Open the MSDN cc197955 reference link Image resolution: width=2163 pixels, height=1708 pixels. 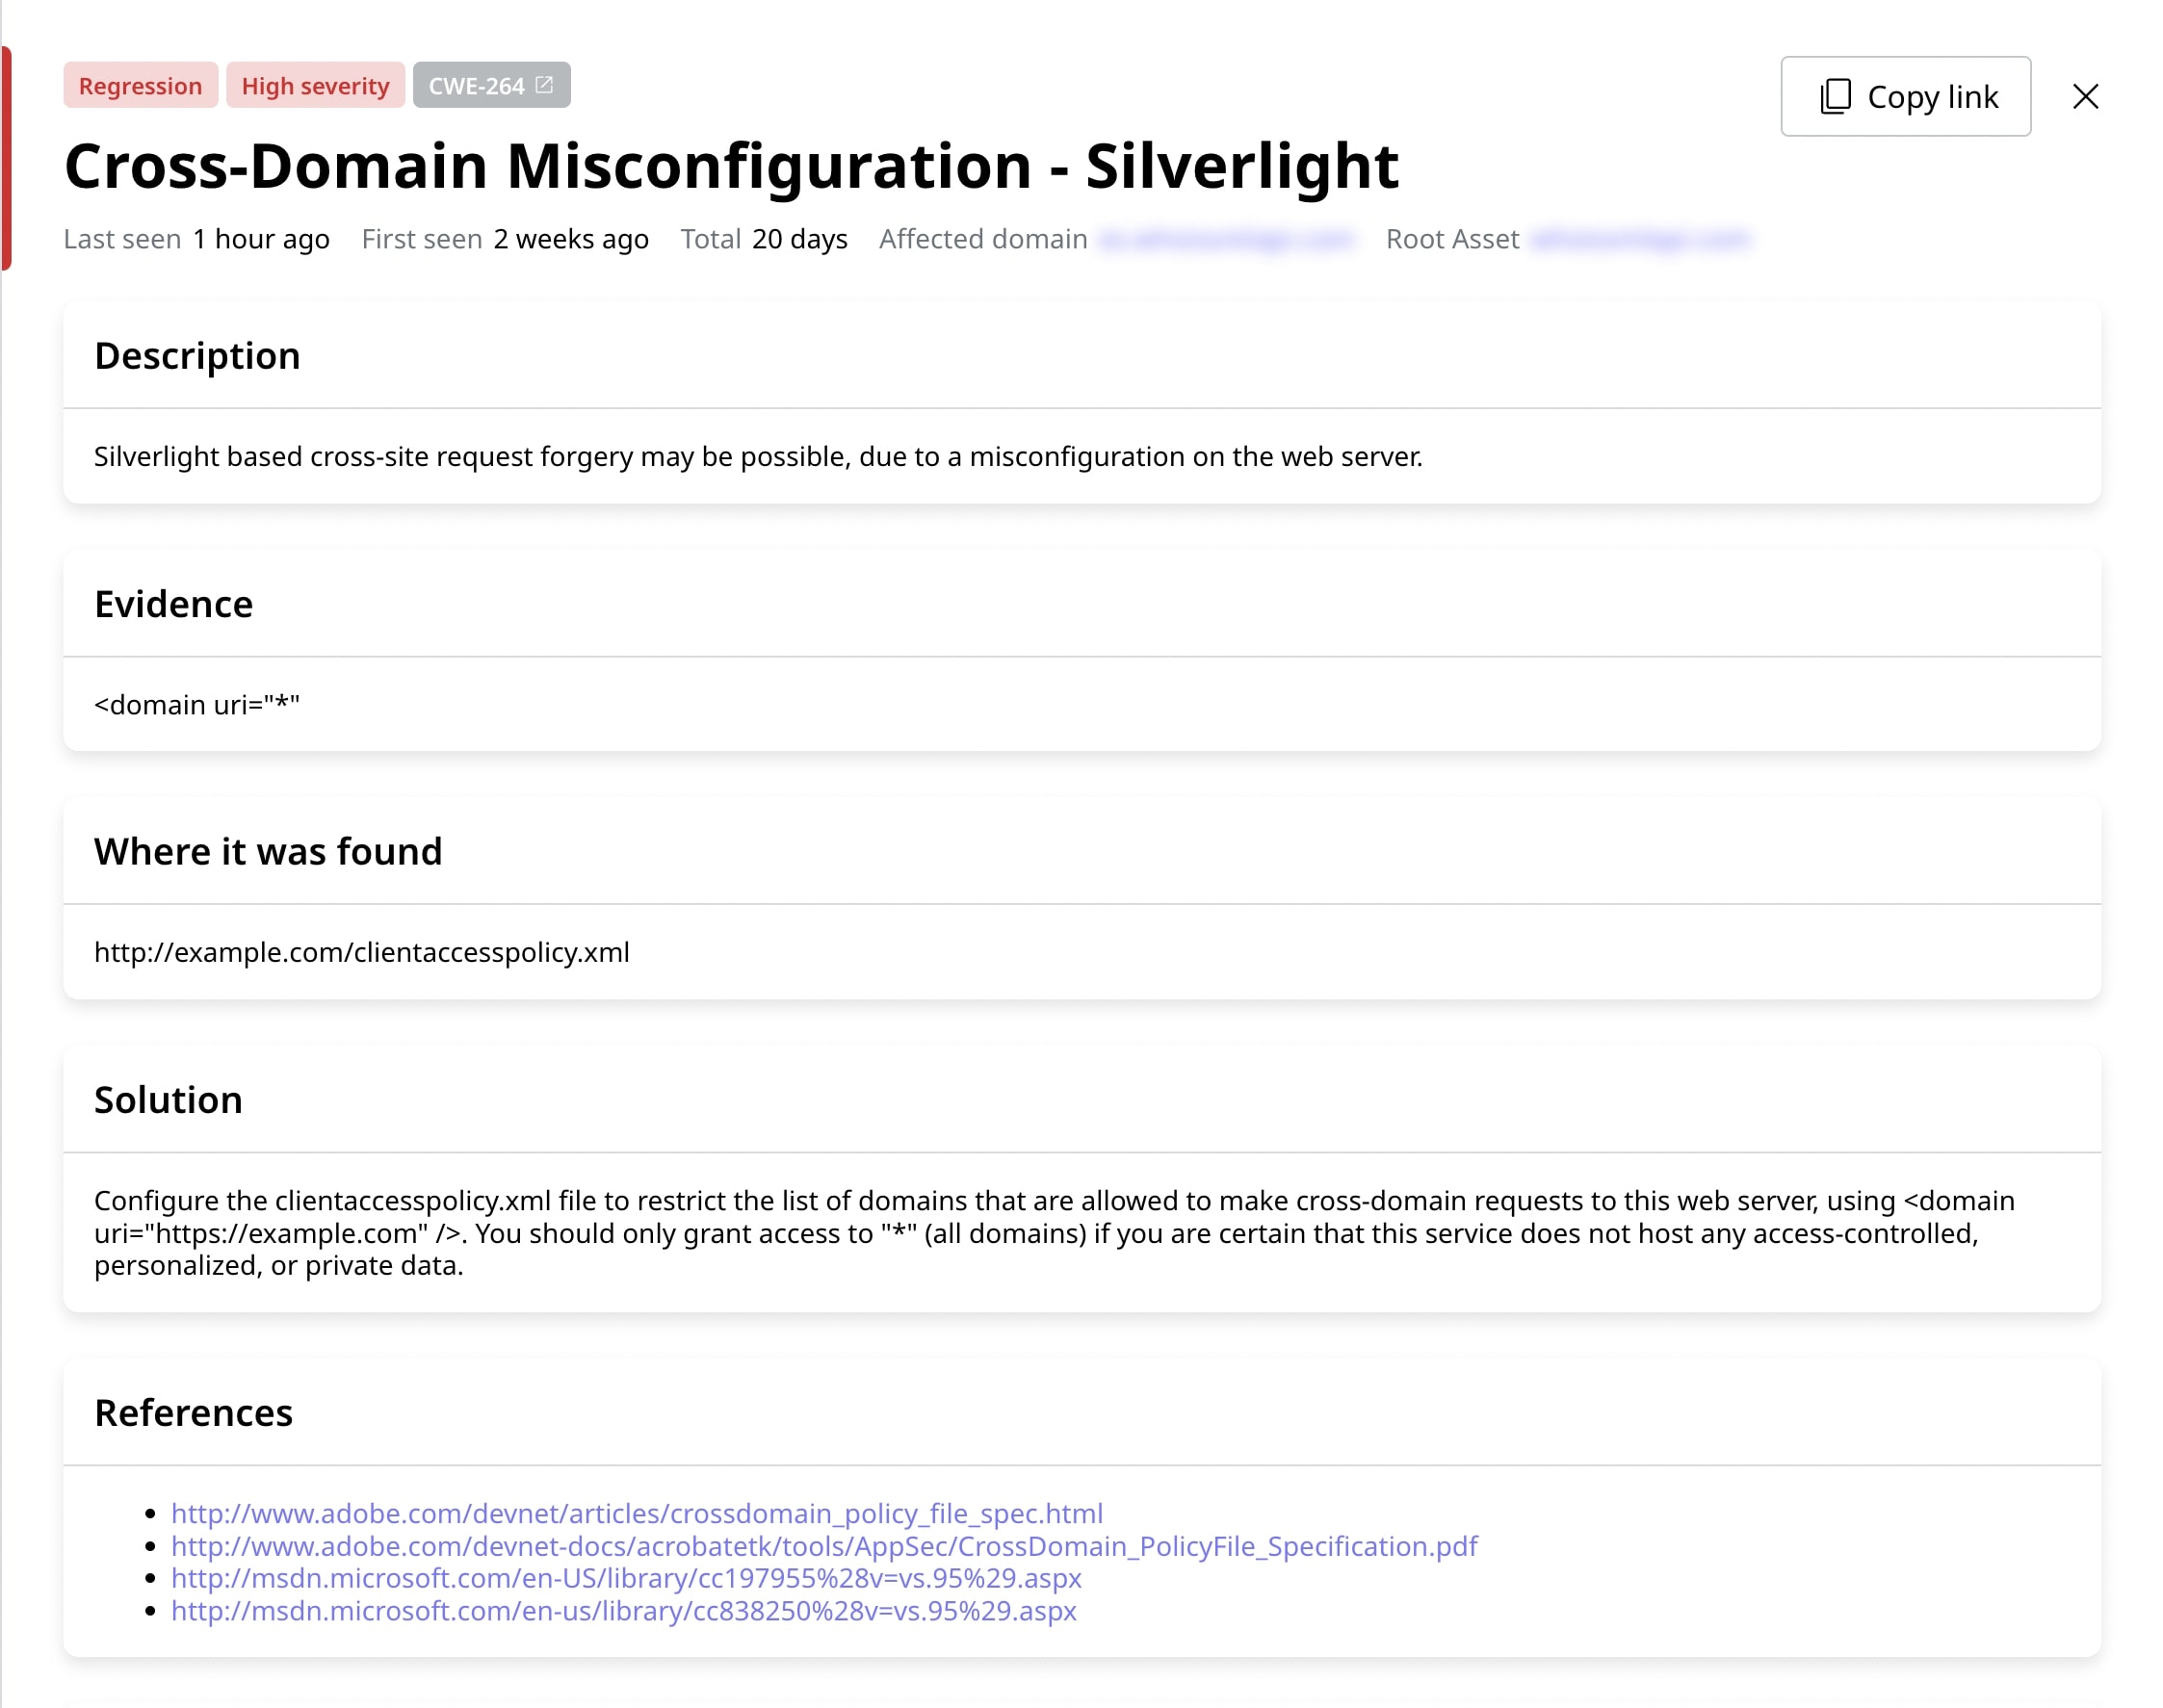625,1578
